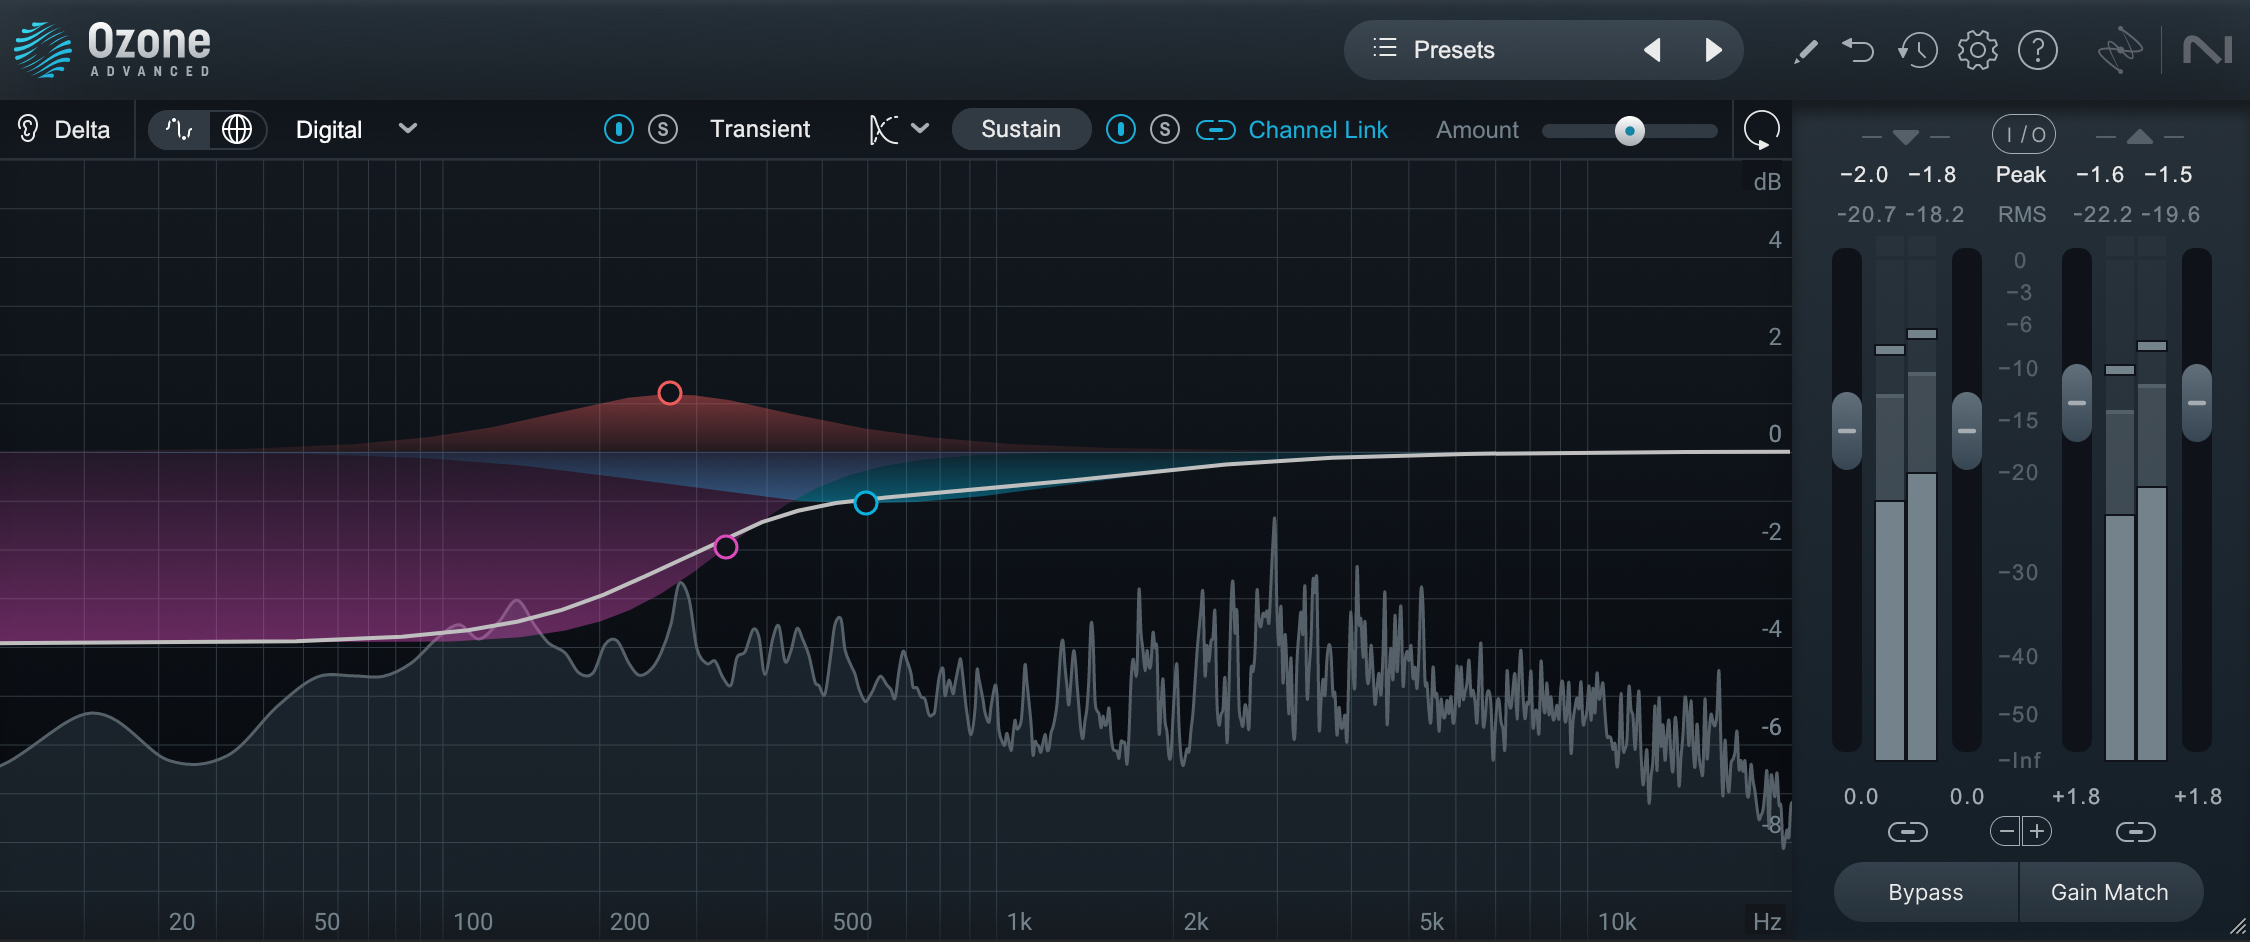Select the red EQ node
This screenshot has width=2250, height=942.
coord(670,393)
